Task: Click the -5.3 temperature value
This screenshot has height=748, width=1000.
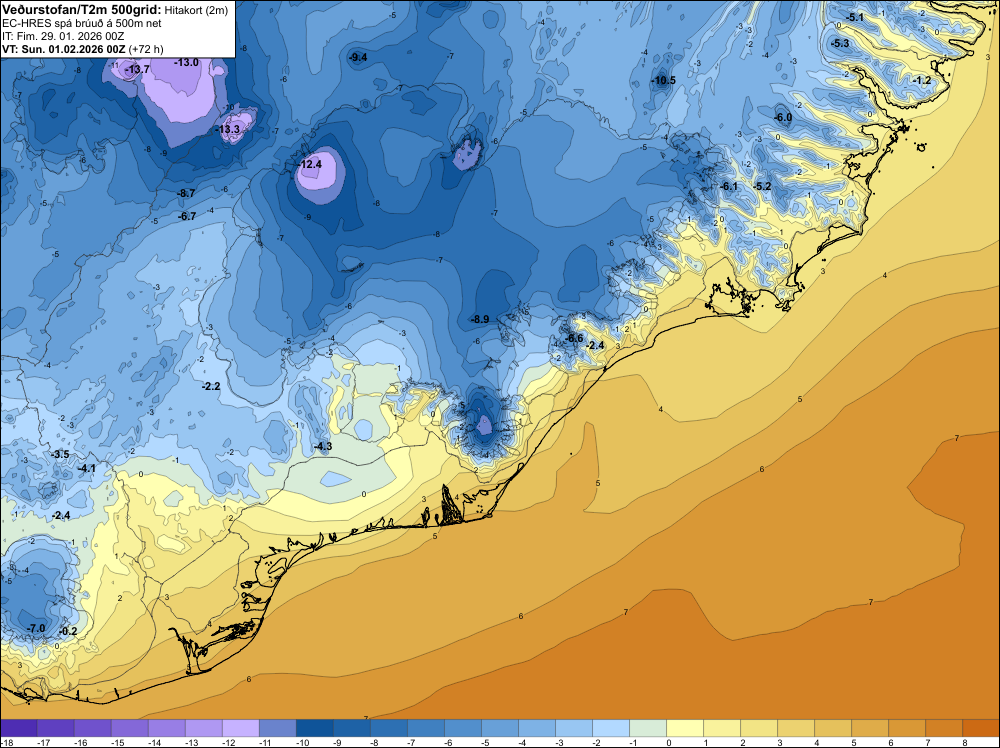Action: (840, 44)
